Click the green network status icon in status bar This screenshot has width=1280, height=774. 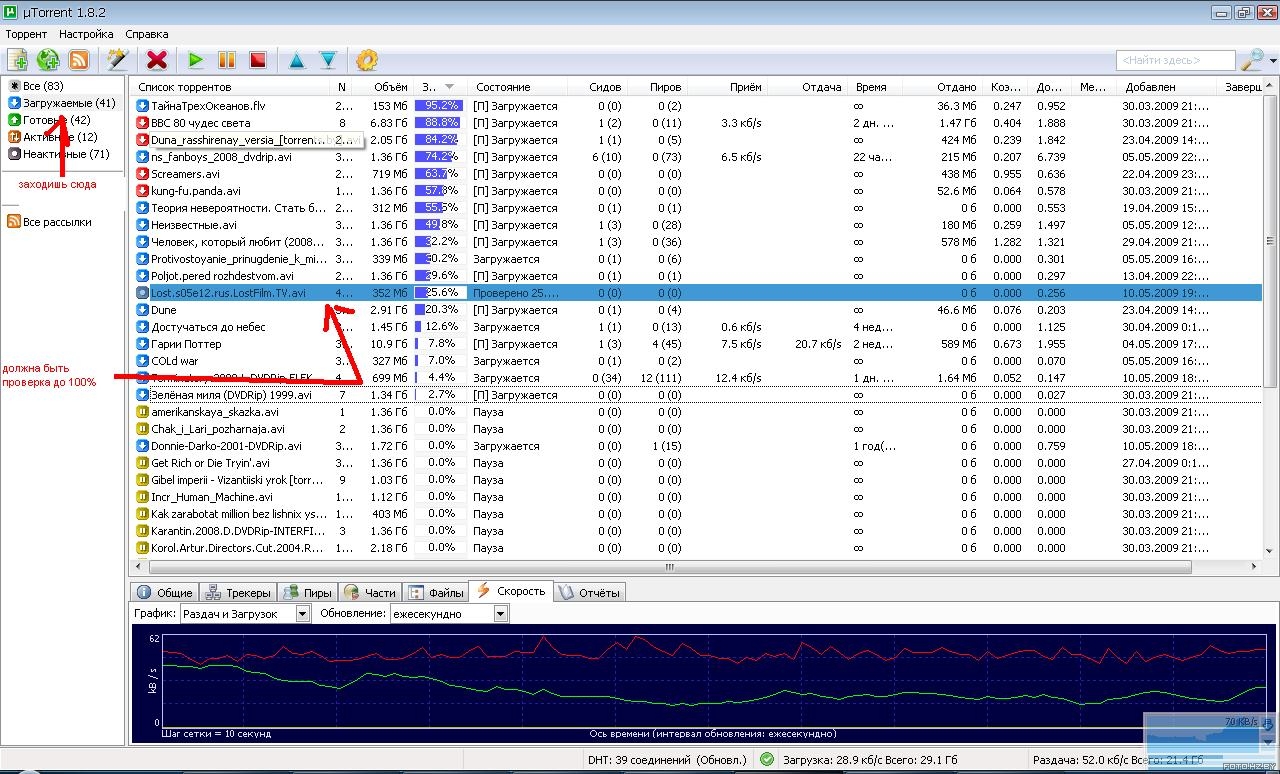767,761
